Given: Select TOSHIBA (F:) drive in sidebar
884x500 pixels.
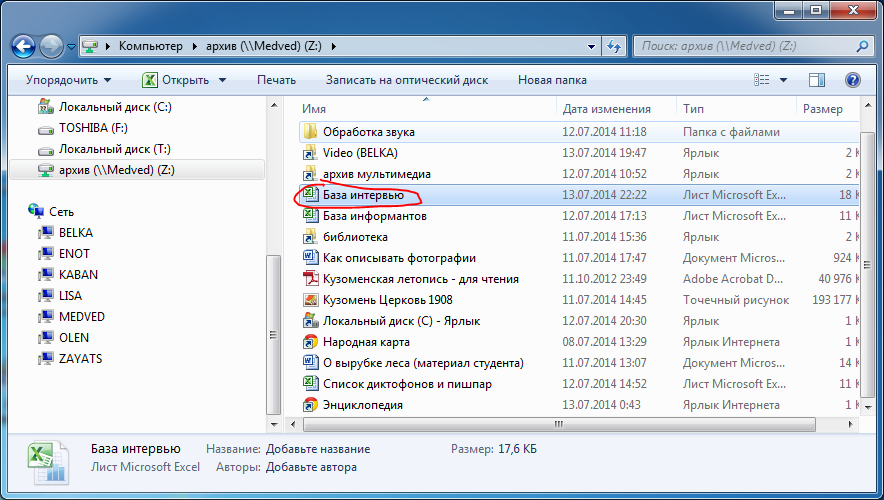Looking at the screenshot, I should (93, 128).
